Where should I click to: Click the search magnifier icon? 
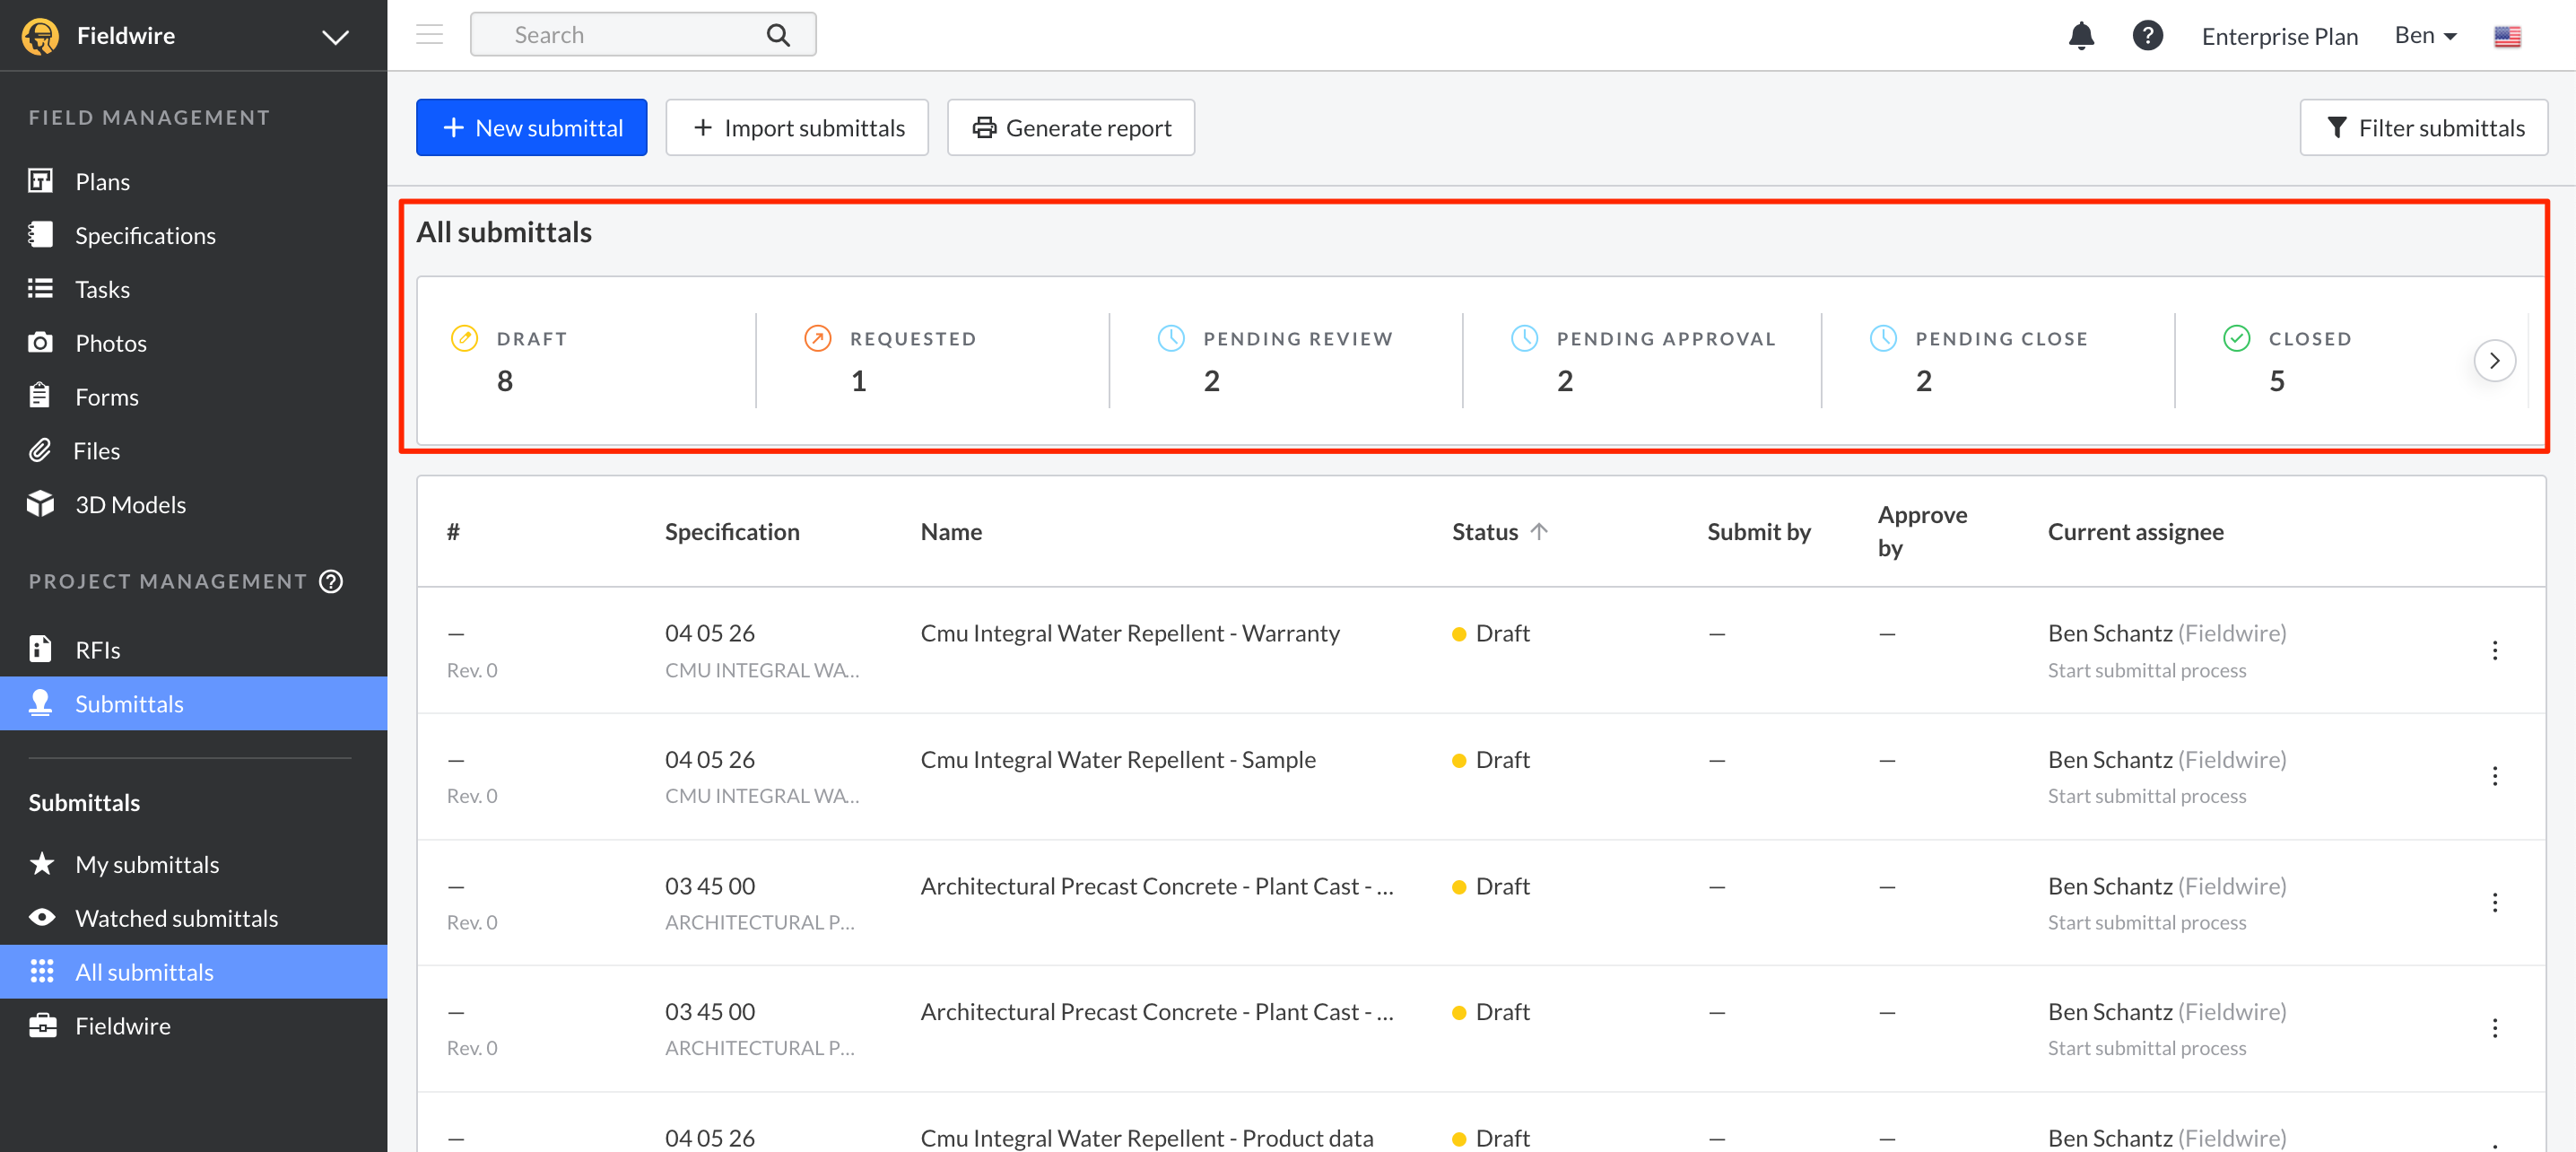[x=778, y=36]
